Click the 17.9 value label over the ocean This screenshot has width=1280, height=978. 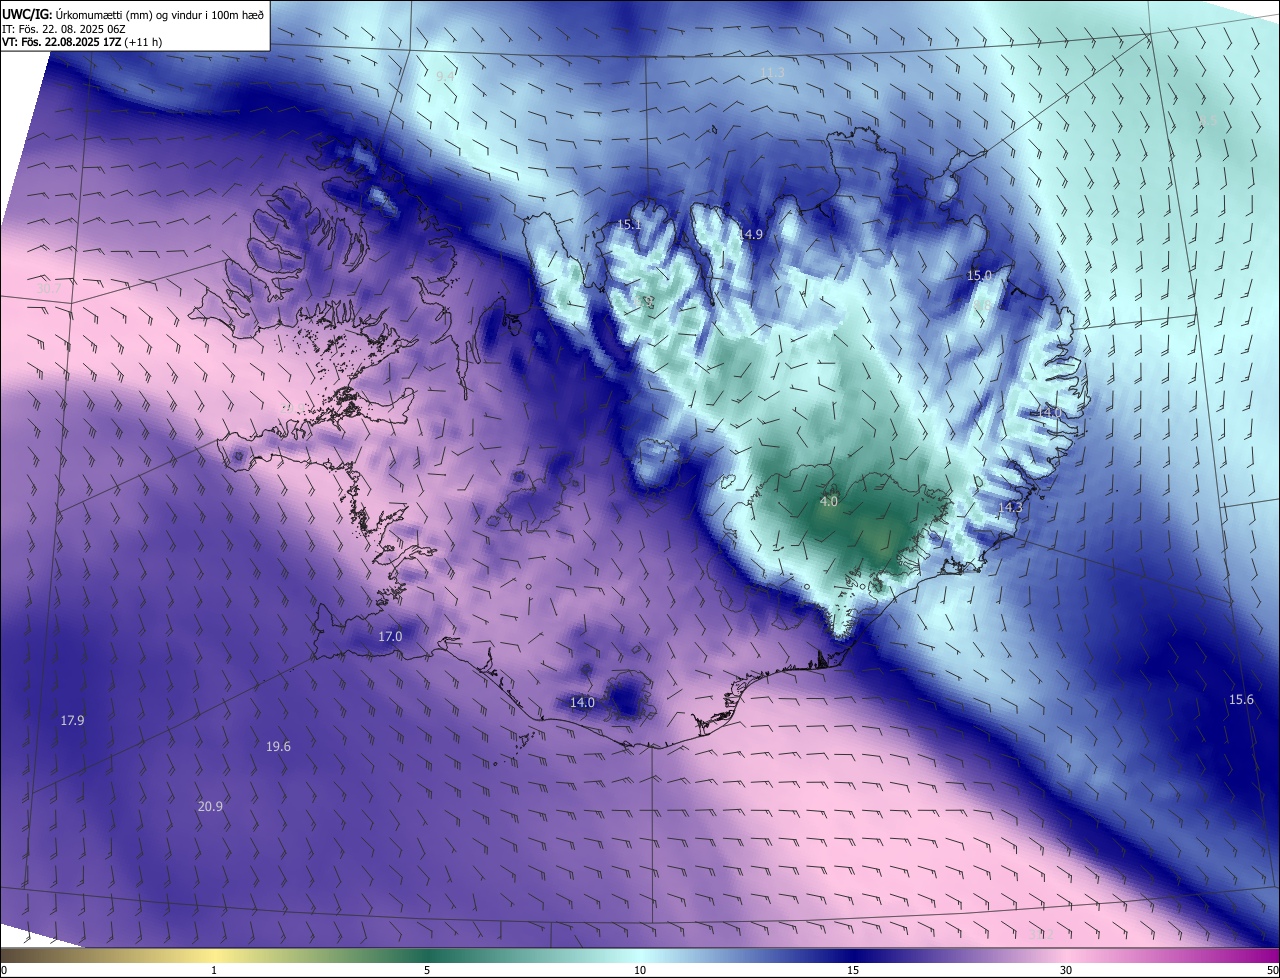[72, 720]
